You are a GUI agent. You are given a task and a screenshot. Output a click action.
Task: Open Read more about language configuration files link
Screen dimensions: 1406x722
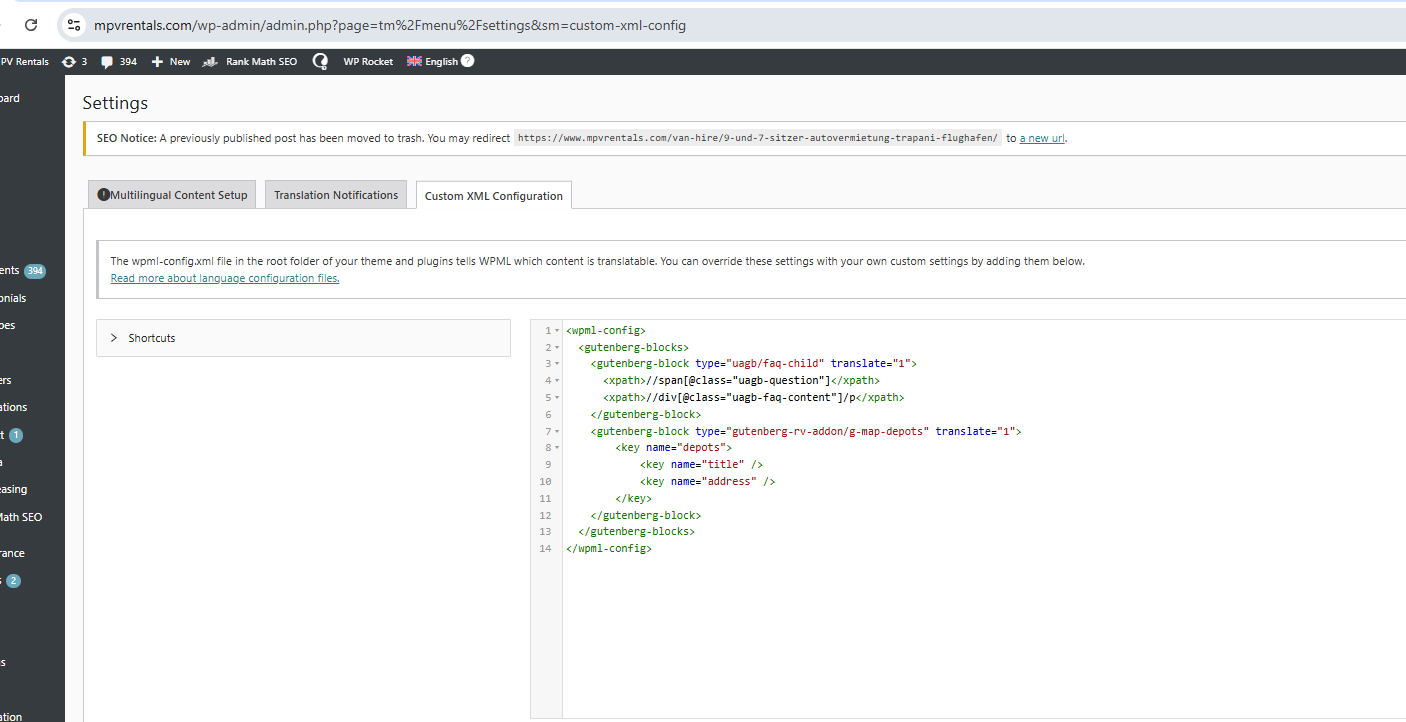point(224,278)
